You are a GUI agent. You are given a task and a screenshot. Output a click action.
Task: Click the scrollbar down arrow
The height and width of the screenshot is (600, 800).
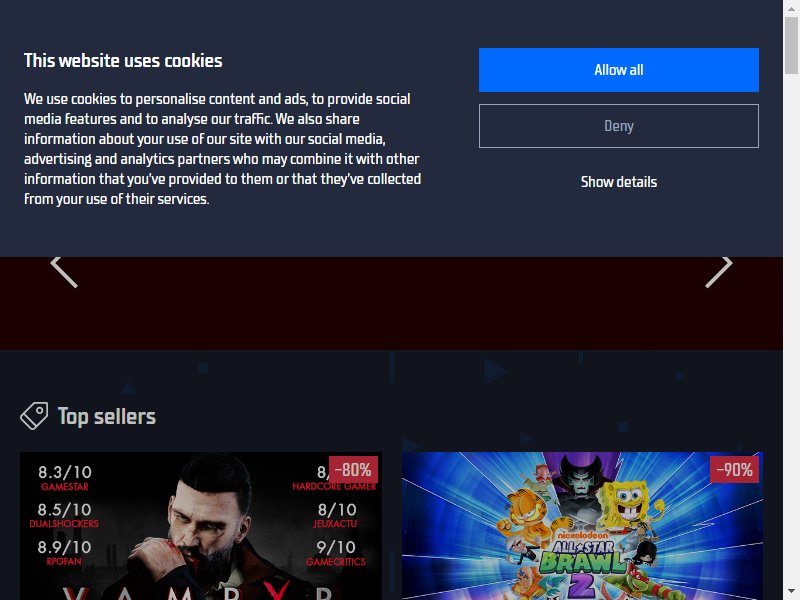point(791,592)
